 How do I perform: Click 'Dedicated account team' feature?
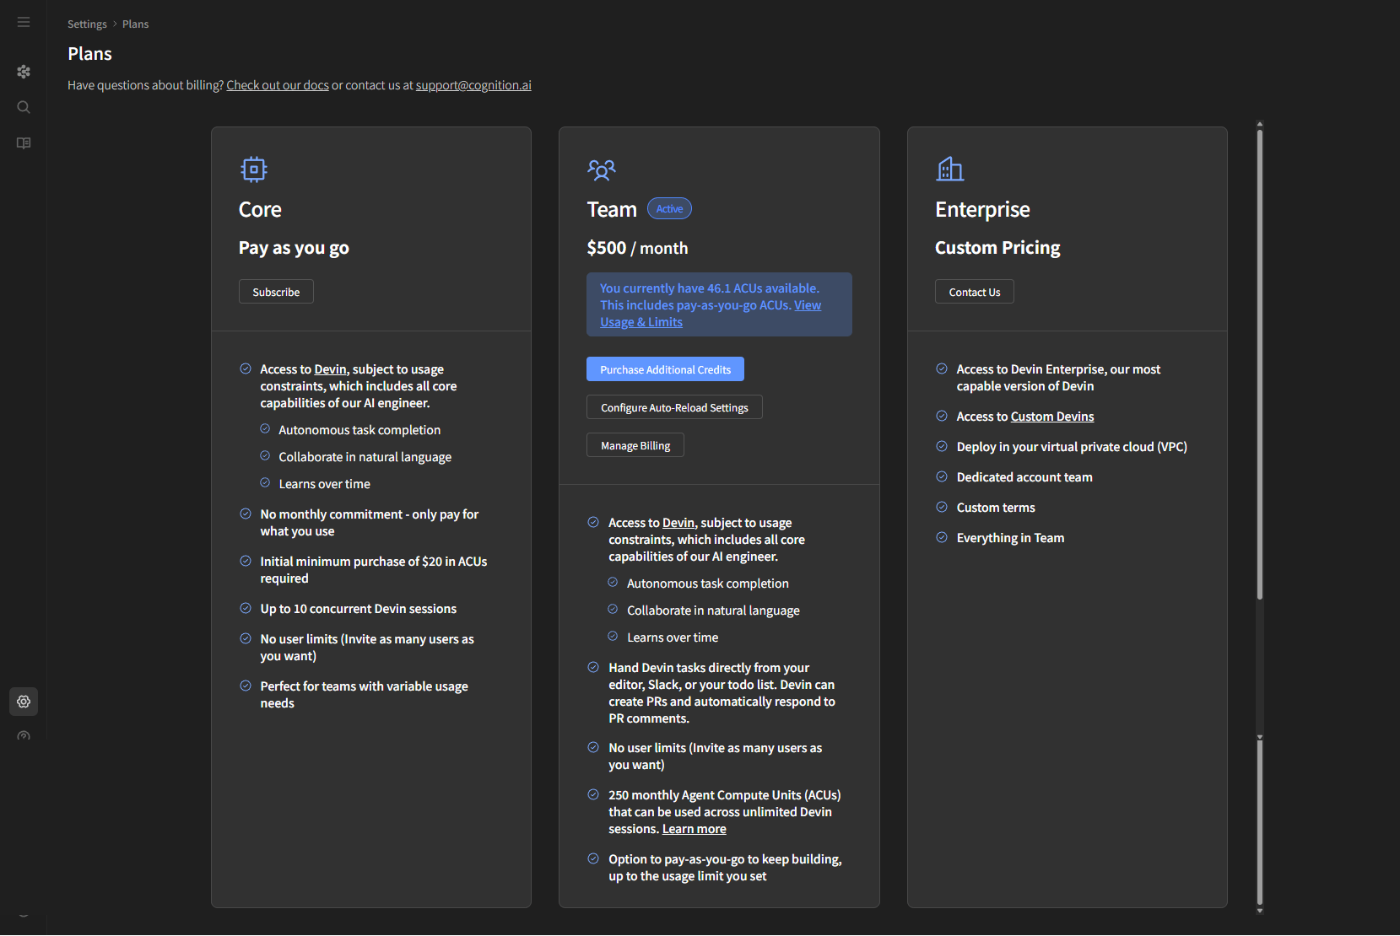(1024, 478)
